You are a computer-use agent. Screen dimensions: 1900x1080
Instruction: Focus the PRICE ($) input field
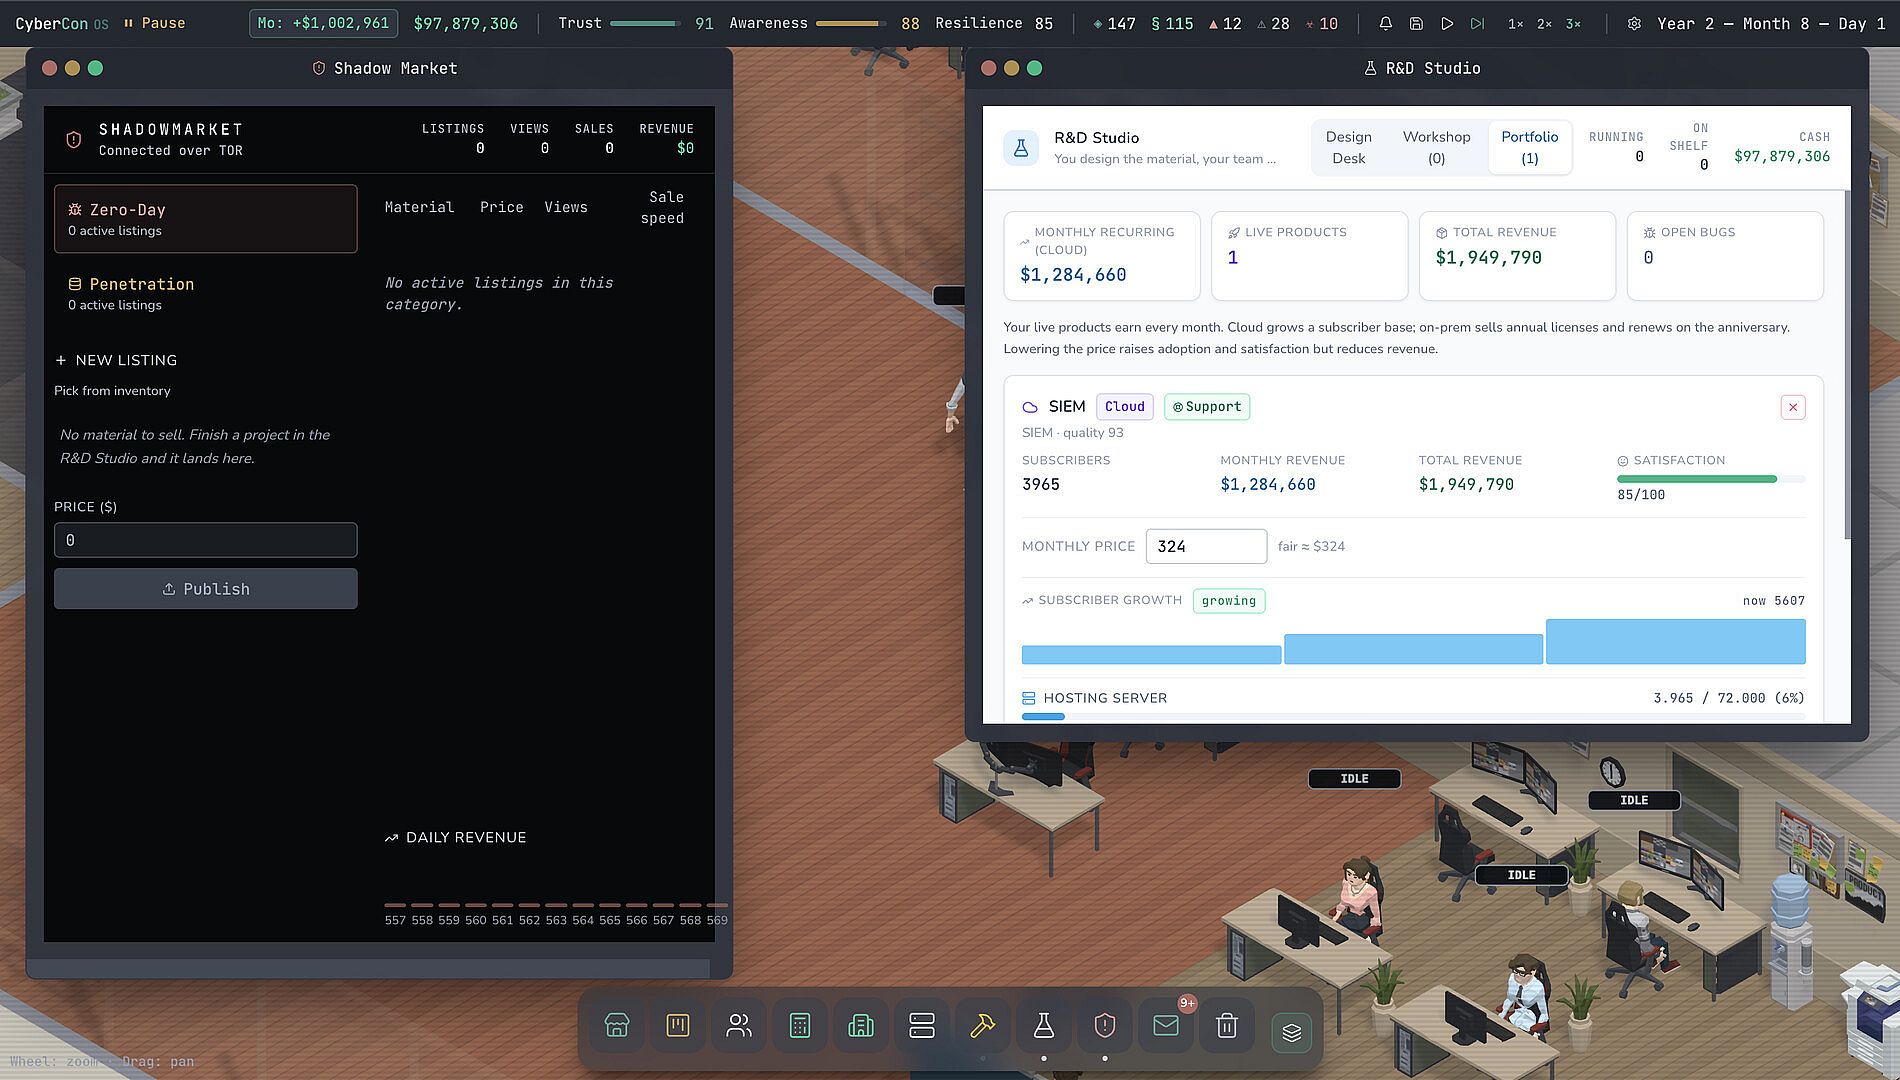[x=205, y=540]
